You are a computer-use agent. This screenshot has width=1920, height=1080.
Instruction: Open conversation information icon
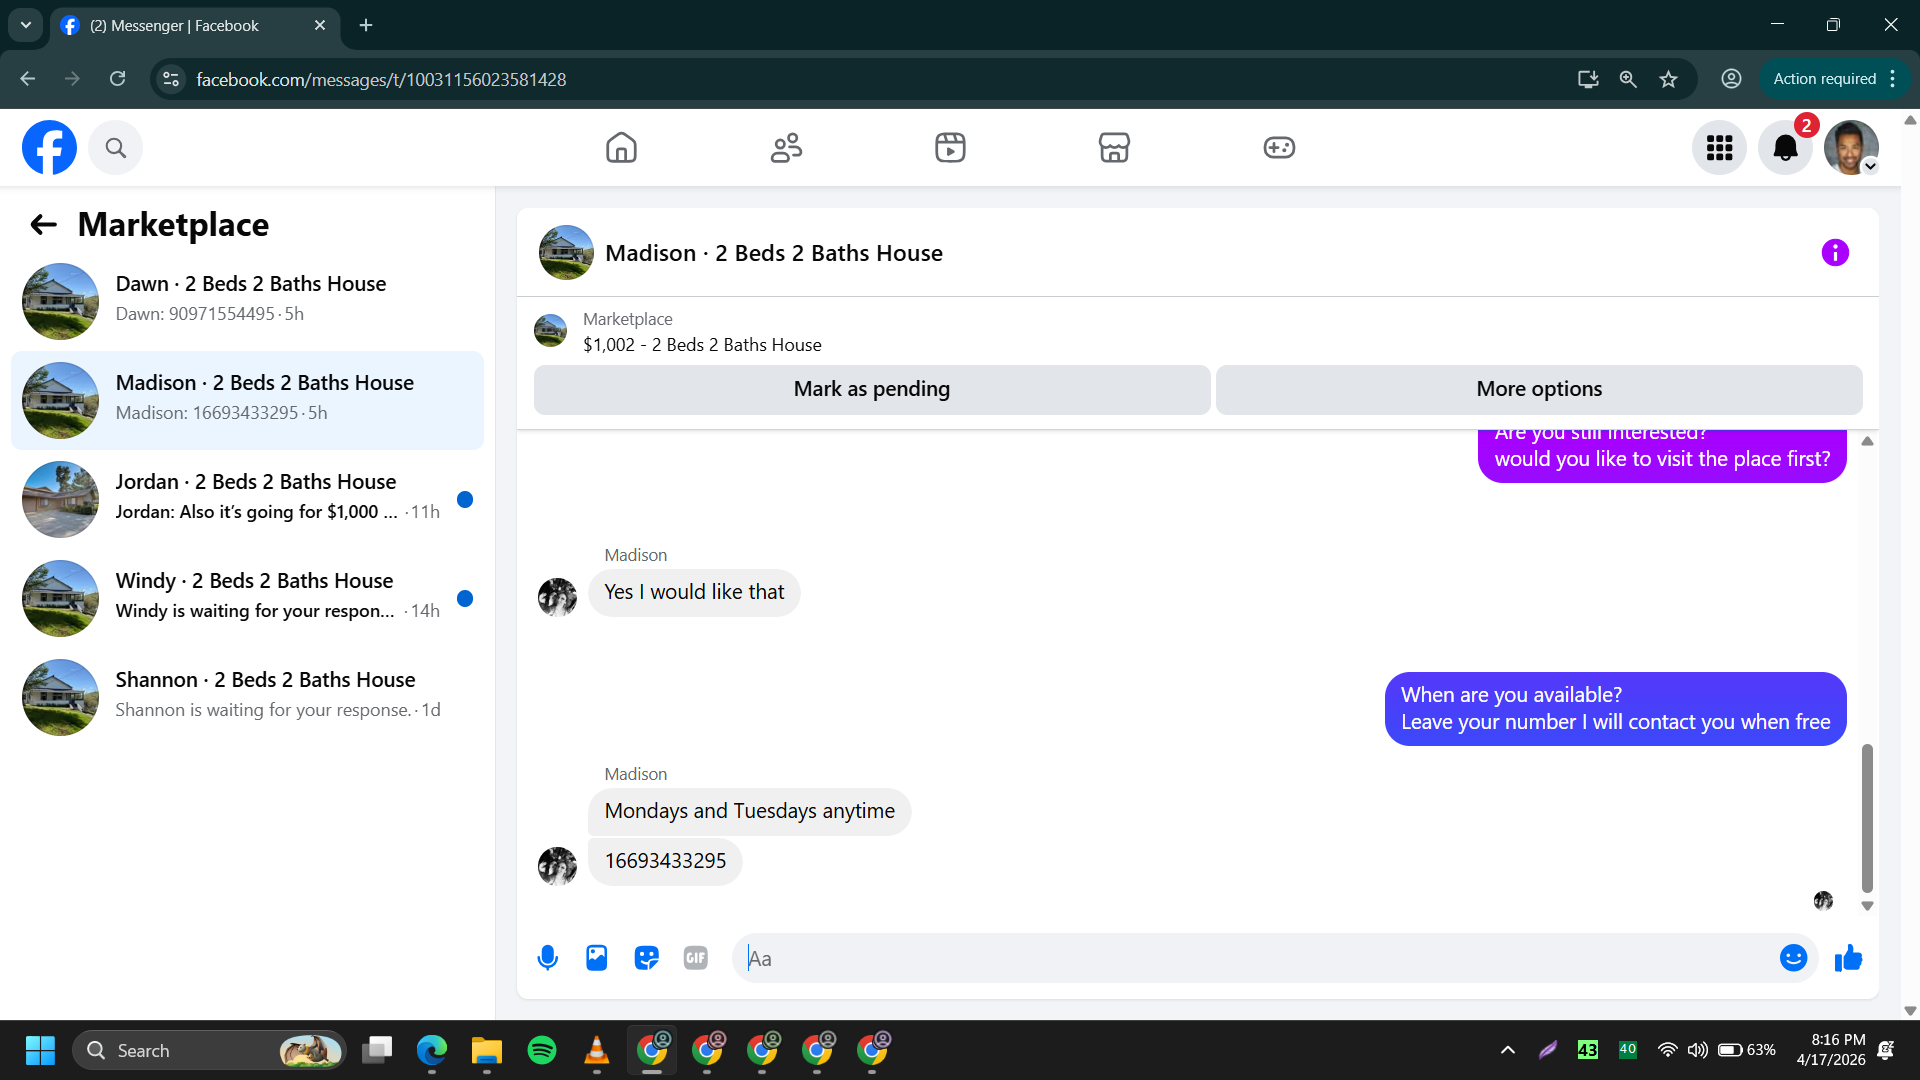[x=1835, y=253]
